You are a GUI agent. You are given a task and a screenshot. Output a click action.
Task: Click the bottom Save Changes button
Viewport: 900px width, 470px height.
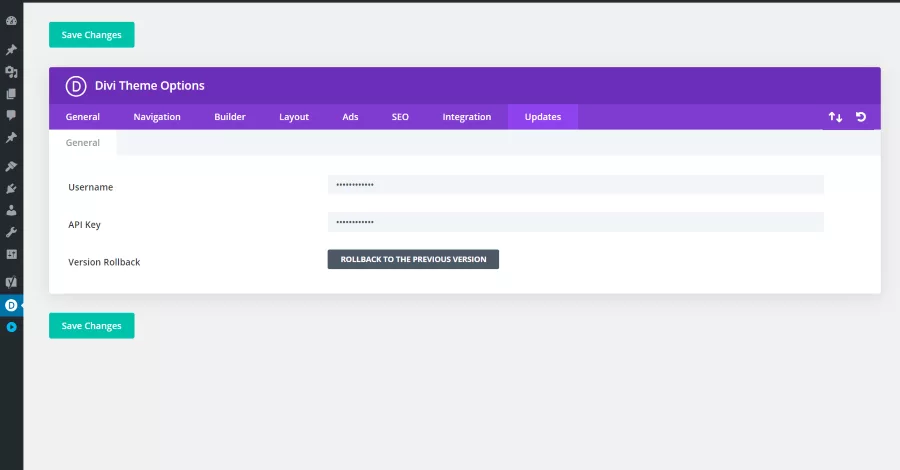[x=92, y=326]
